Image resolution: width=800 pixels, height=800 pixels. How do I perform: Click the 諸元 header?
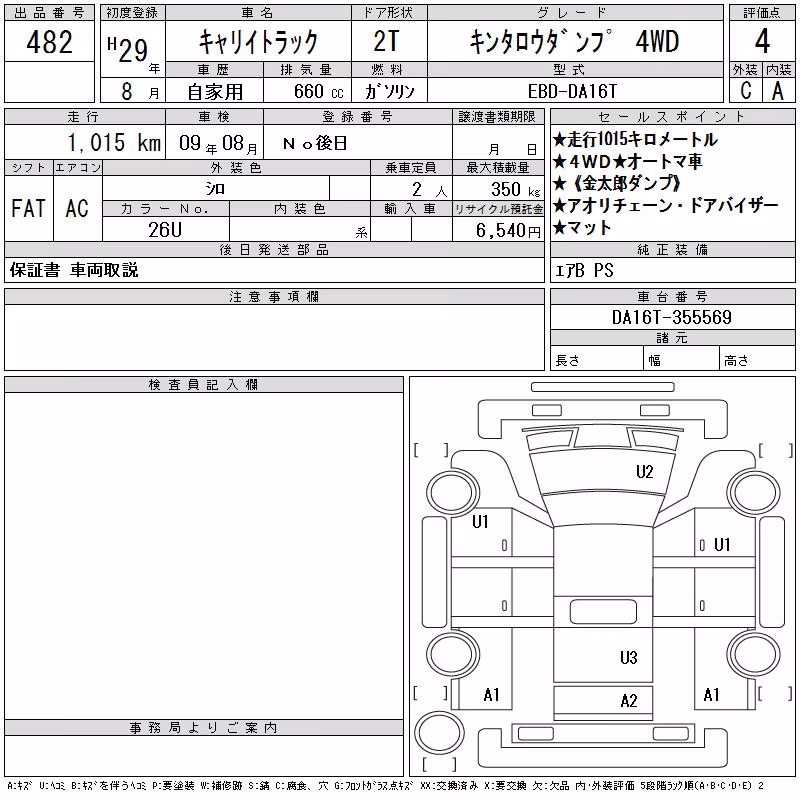pyautogui.click(x=672, y=337)
